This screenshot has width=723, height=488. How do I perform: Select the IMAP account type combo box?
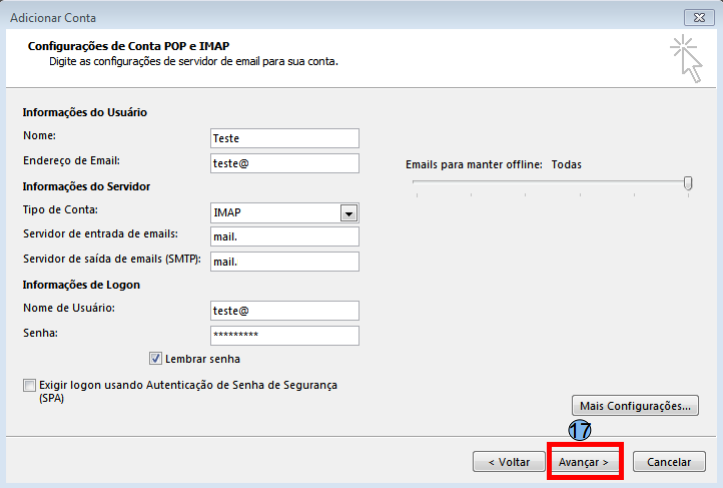coord(275,213)
